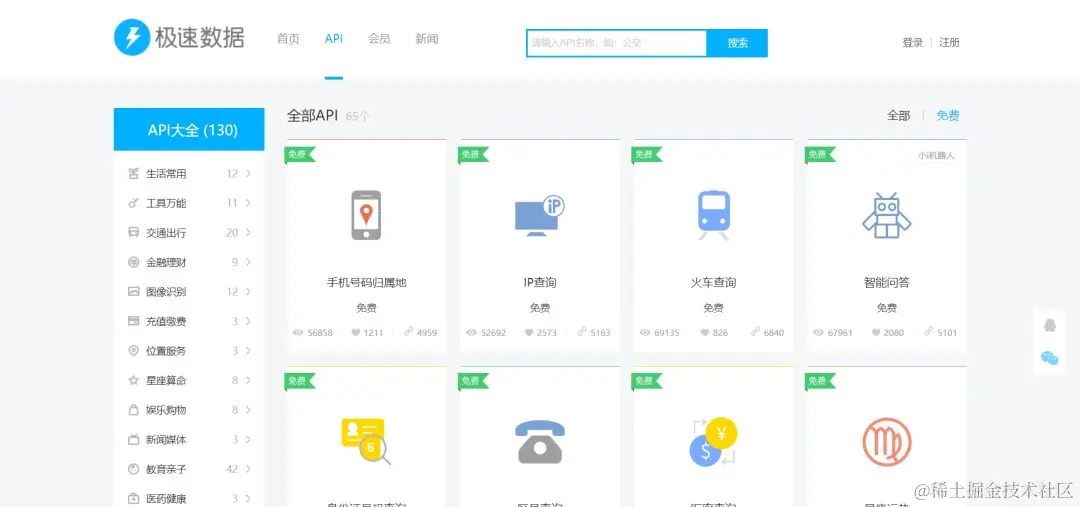
Task: Click the 小i机器人 tag
Action: click(x=936, y=156)
